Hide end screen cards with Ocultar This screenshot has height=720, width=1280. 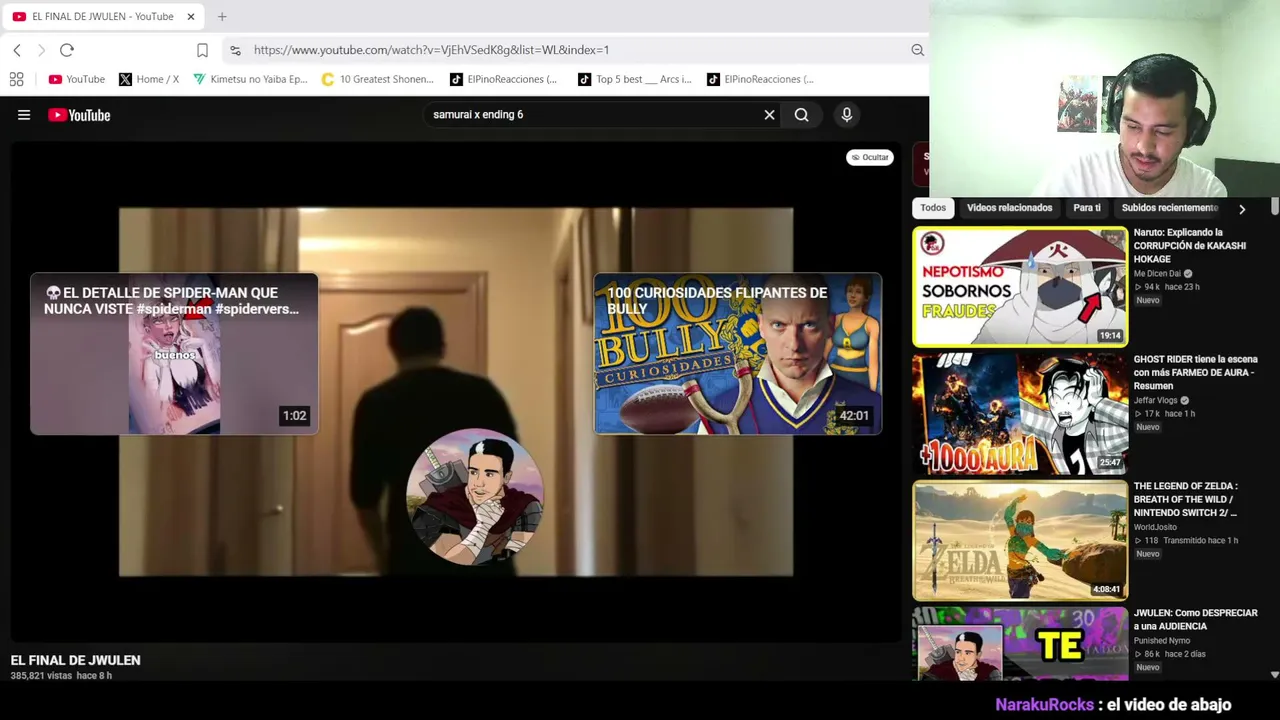click(x=870, y=157)
